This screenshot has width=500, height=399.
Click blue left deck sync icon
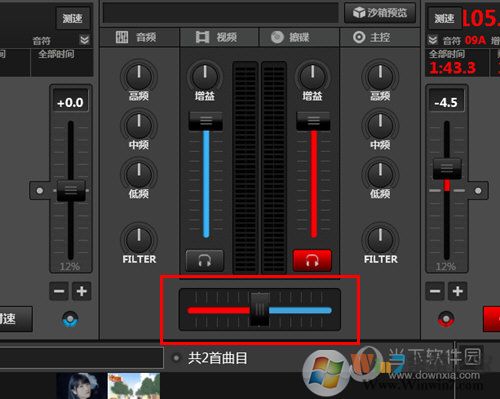coord(70,319)
